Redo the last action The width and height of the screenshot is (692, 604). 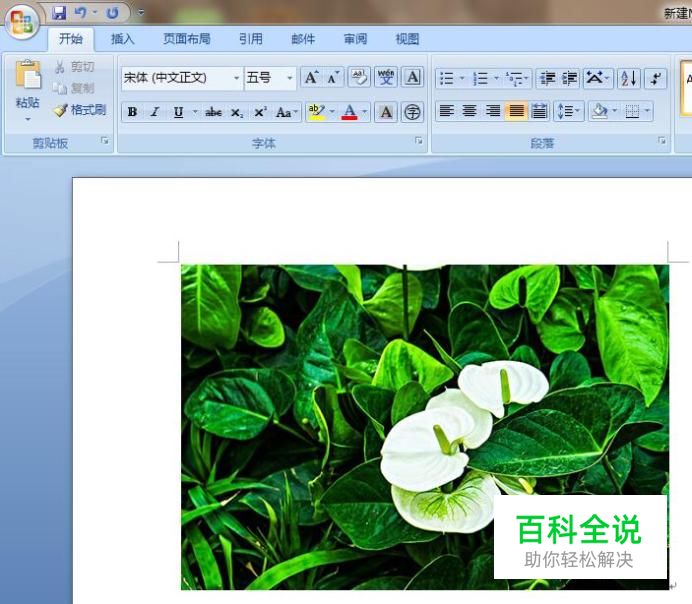113,13
